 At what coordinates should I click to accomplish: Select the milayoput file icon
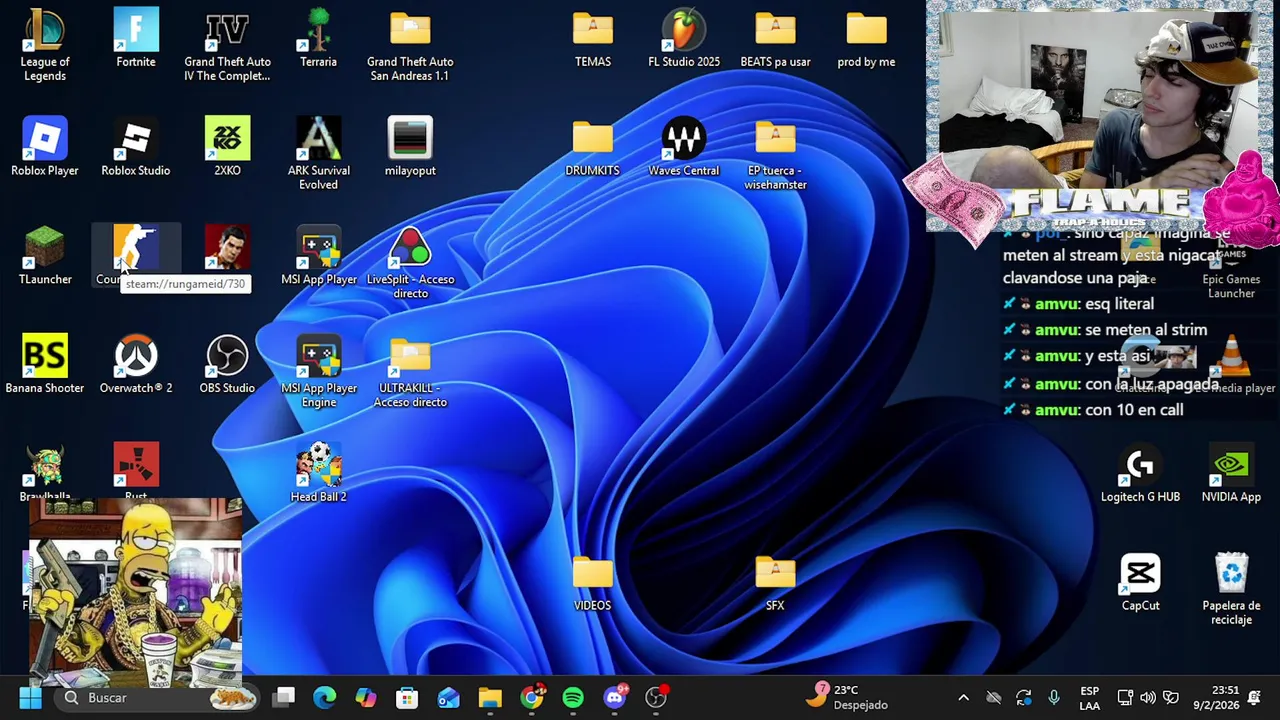pyautogui.click(x=410, y=147)
